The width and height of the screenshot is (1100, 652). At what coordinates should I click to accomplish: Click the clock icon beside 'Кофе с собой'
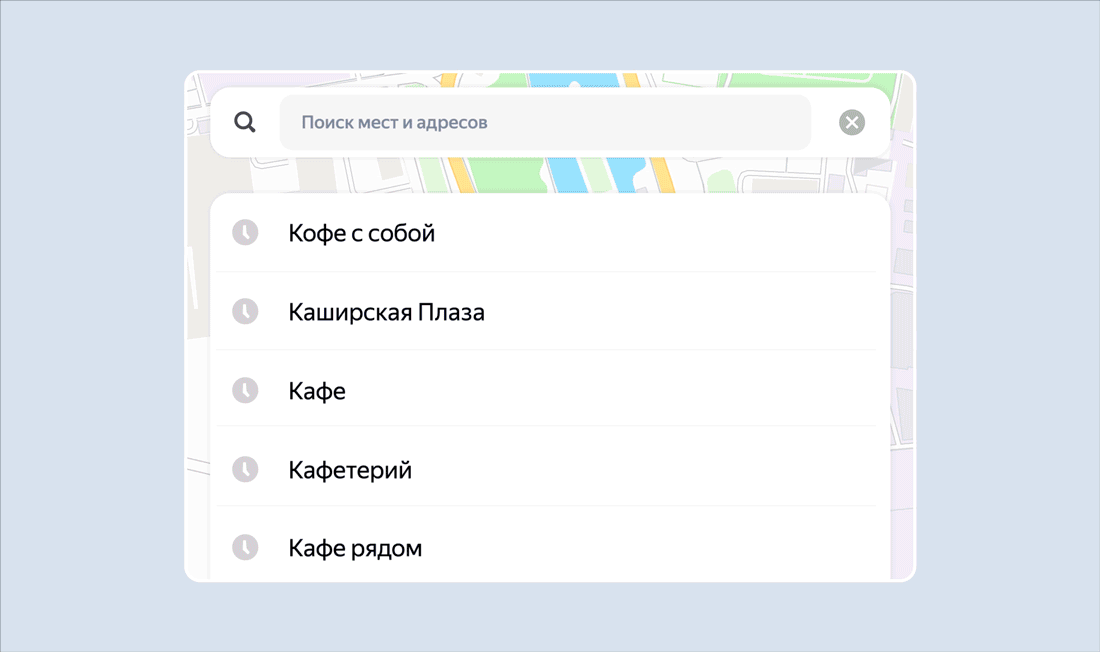coord(245,233)
